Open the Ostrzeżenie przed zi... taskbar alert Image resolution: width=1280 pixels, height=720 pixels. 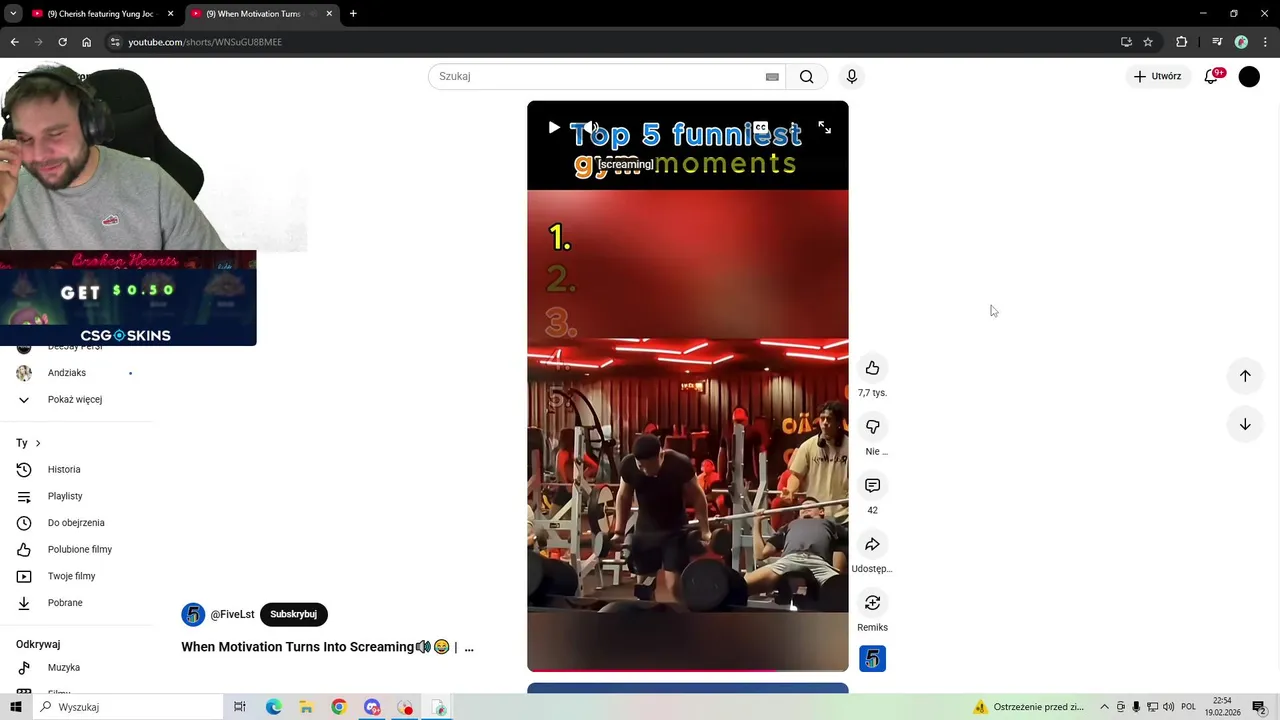tap(1030, 707)
